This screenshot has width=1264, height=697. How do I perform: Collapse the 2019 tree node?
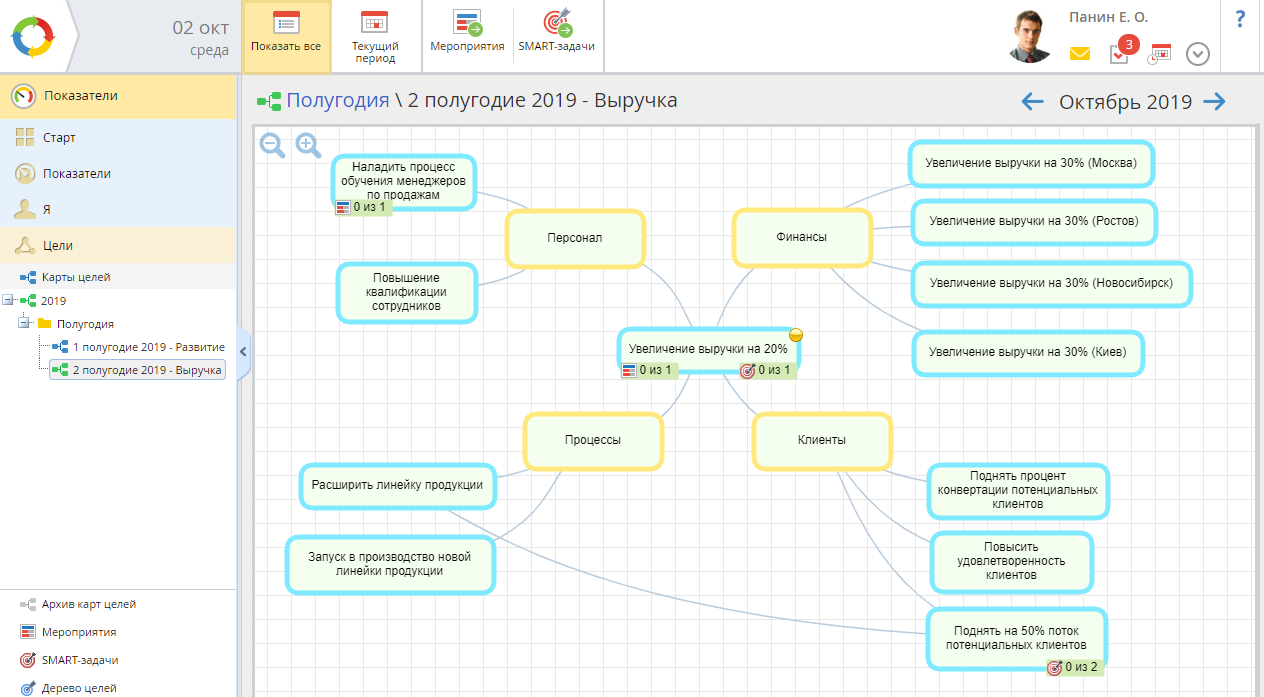coord(8,300)
